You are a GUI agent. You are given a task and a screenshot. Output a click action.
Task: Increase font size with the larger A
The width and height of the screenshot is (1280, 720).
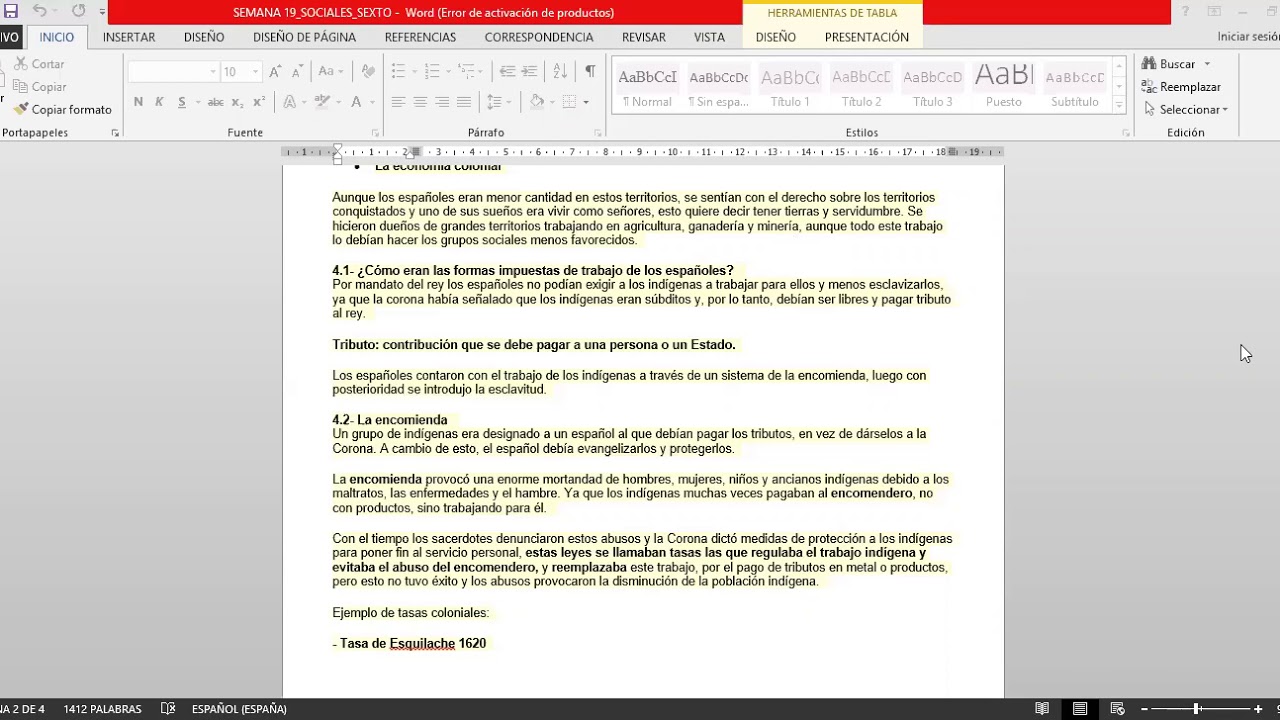click(x=275, y=72)
